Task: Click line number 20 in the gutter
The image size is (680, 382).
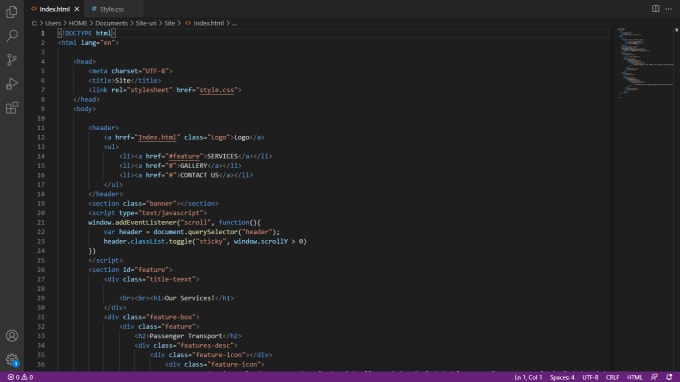Action: [41, 212]
